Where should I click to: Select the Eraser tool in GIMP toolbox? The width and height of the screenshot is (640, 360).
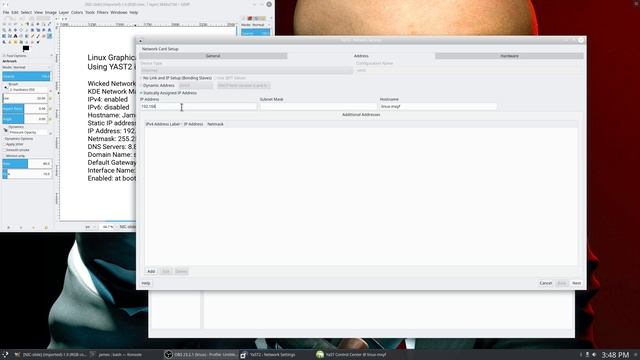click(x=44, y=36)
